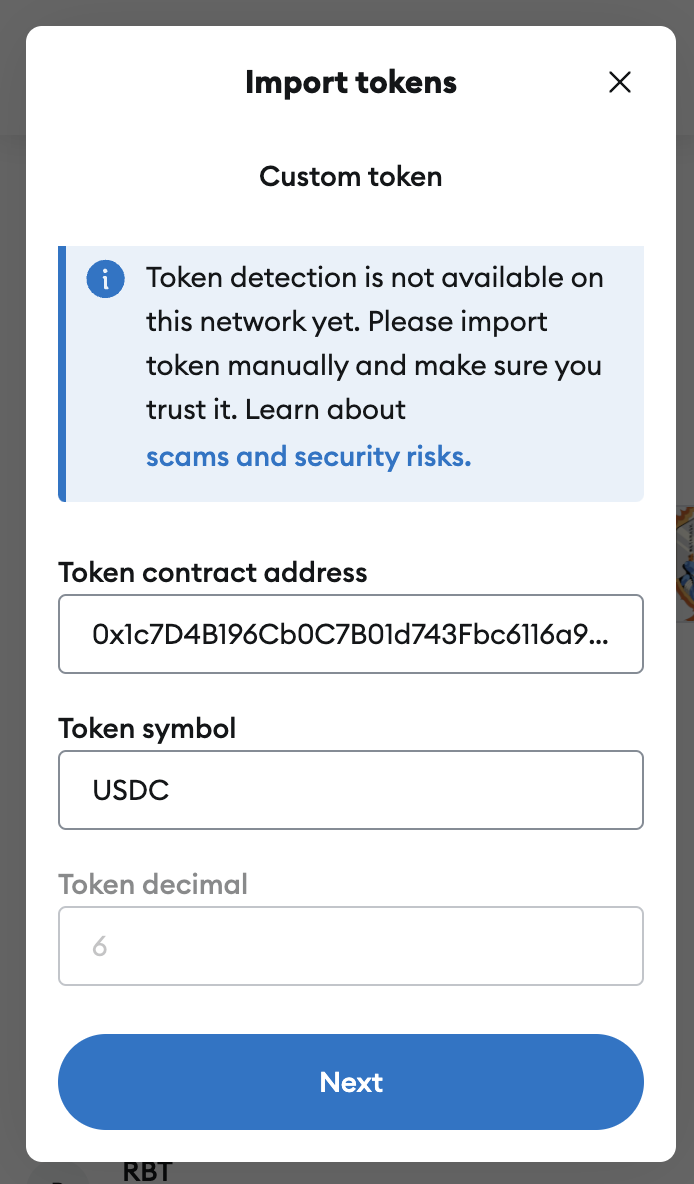
Task: Click the partial image at the right edge
Action: pos(684,560)
